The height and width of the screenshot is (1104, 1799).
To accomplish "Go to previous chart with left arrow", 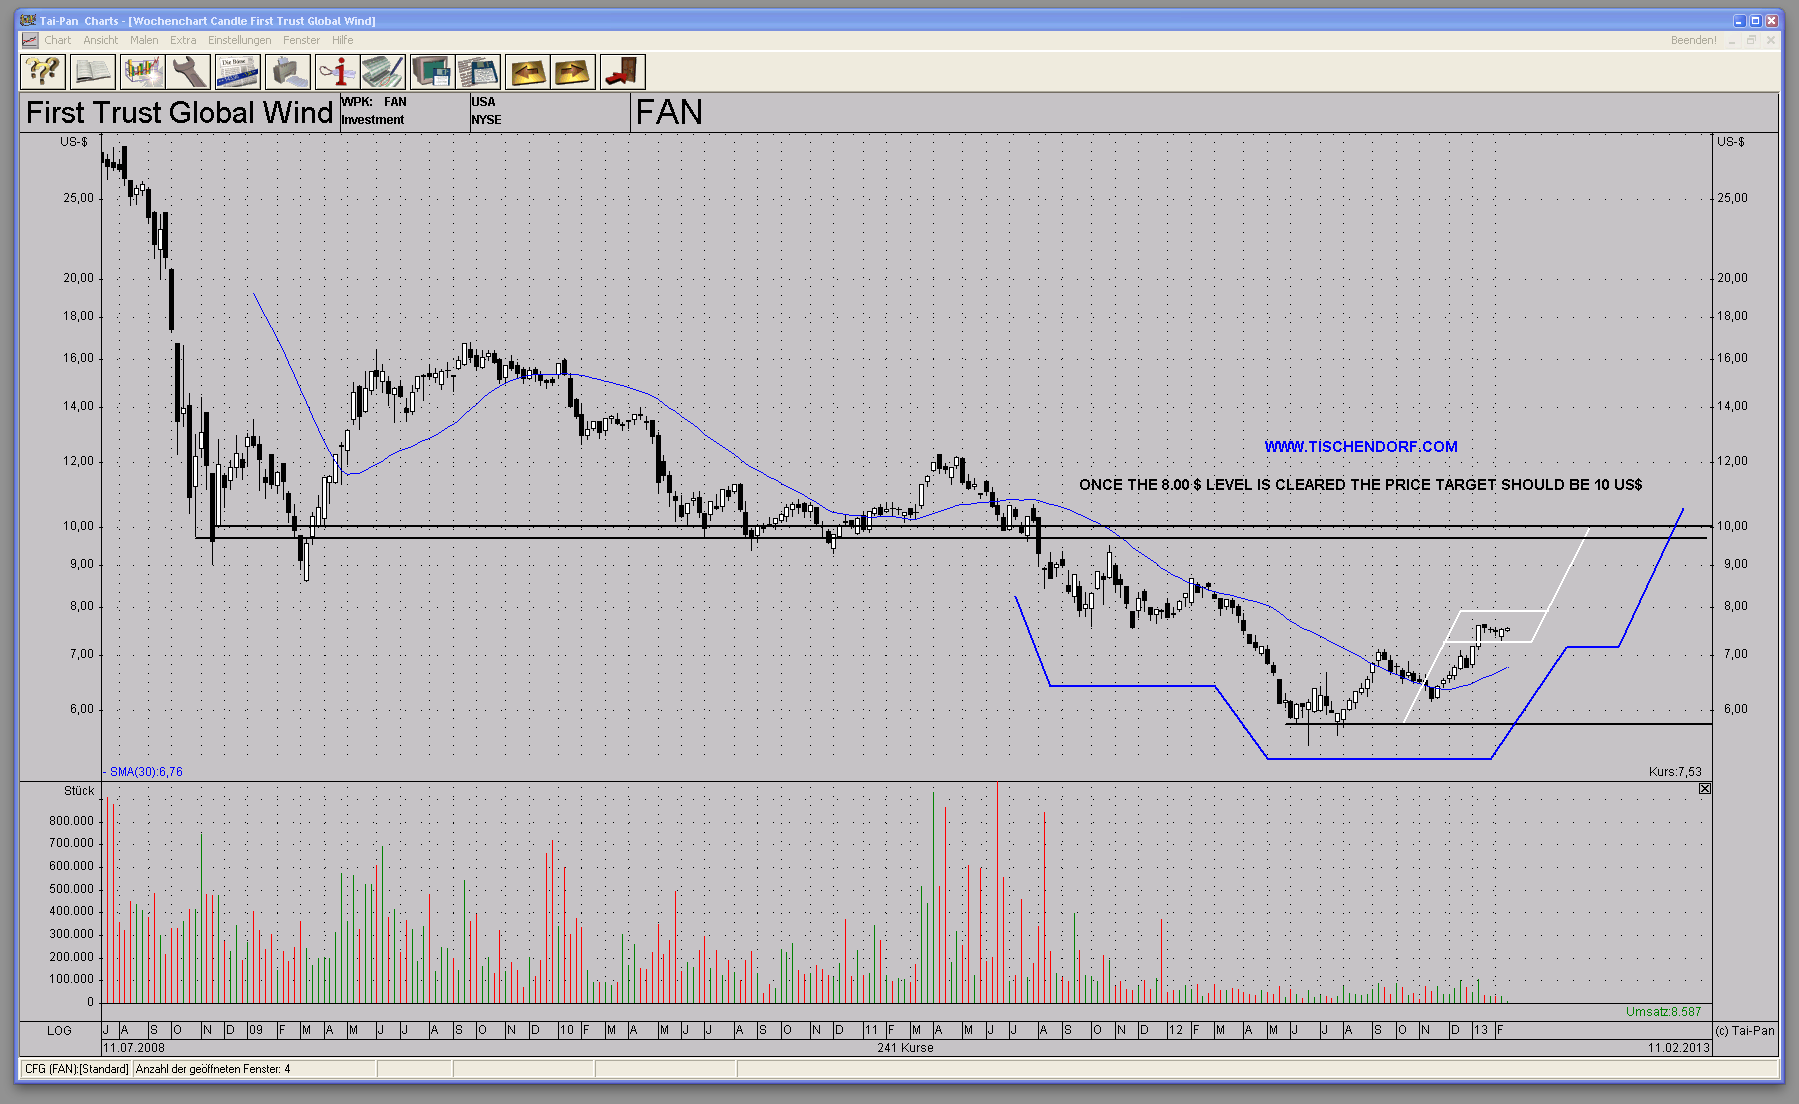I will 527,72.
